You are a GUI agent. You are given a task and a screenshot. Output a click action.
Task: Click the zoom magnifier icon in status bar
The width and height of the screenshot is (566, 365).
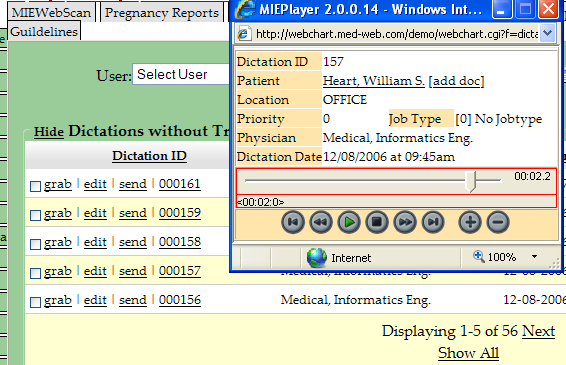pyautogui.click(x=479, y=256)
